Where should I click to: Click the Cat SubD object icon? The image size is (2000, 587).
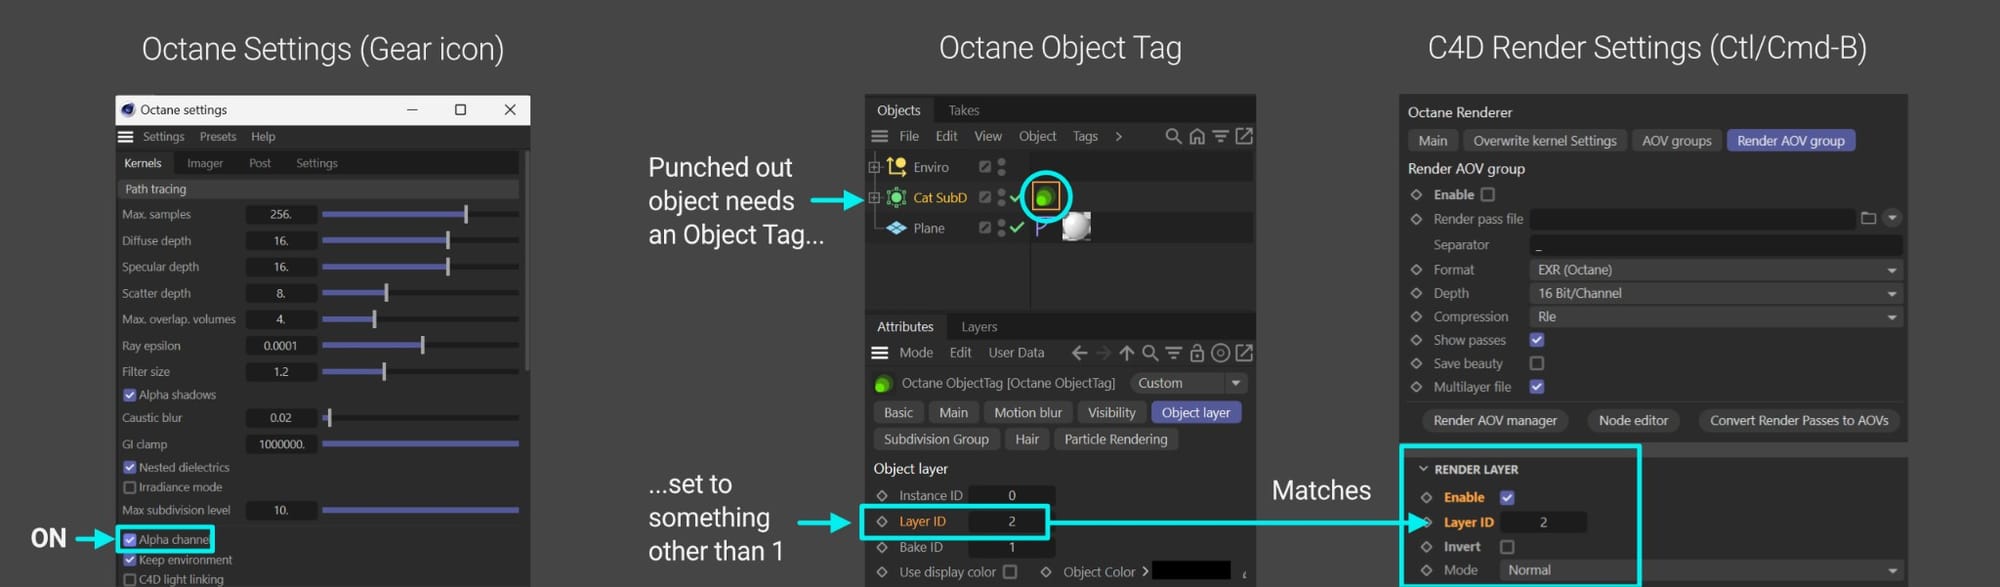pyautogui.click(x=897, y=198)
